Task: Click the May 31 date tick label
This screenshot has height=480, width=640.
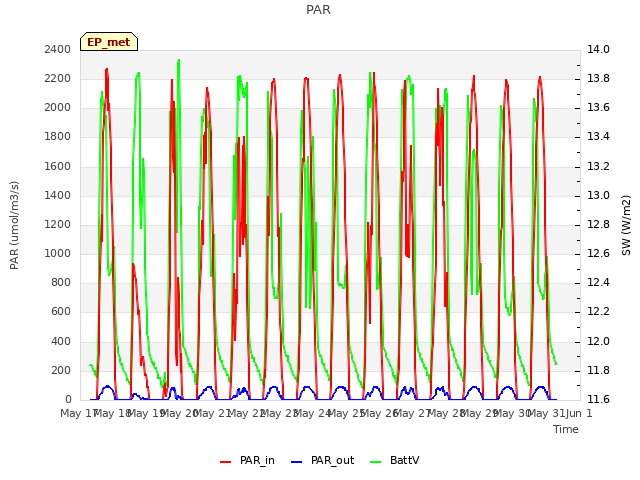Action: pos(546,413)
